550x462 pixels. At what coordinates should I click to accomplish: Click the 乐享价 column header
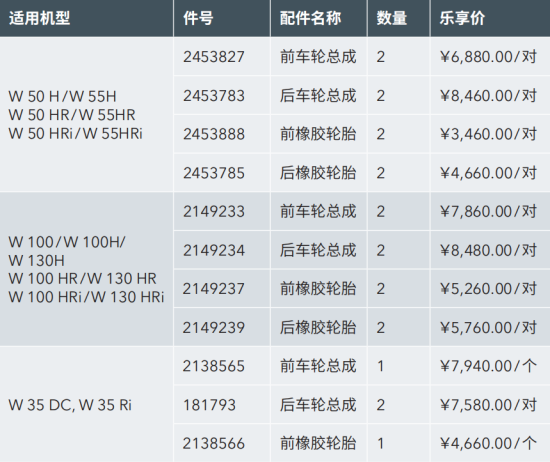(462, 18)
